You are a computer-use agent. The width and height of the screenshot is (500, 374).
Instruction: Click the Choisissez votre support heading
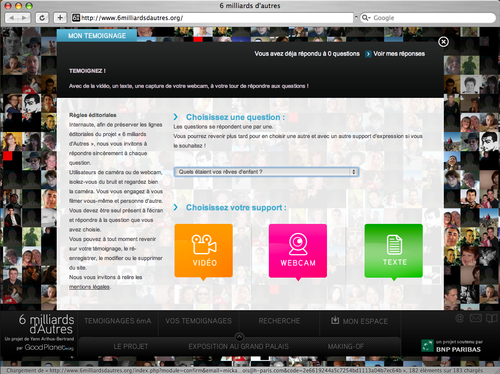click(236, 208)
